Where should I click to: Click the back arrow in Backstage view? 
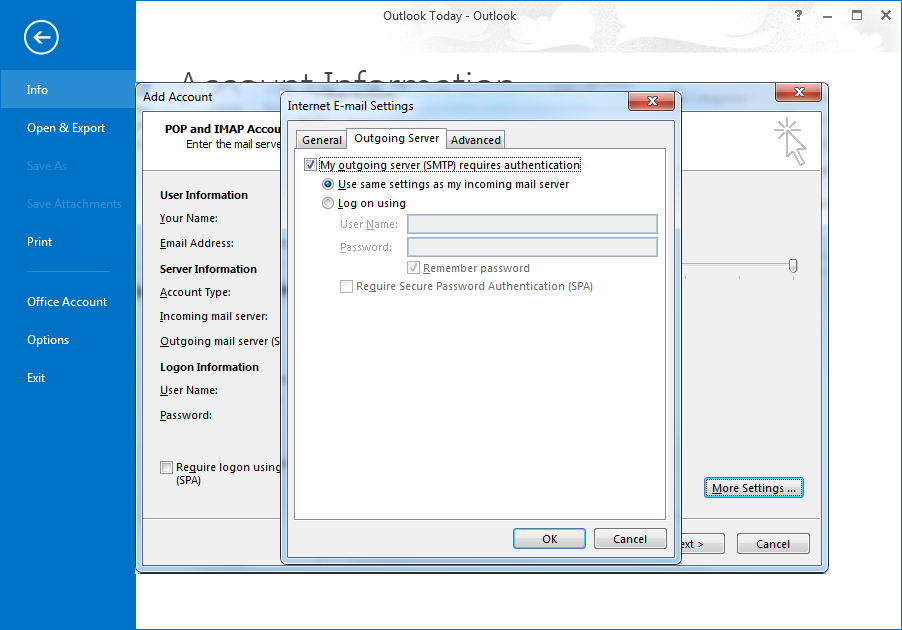point(42,39)
